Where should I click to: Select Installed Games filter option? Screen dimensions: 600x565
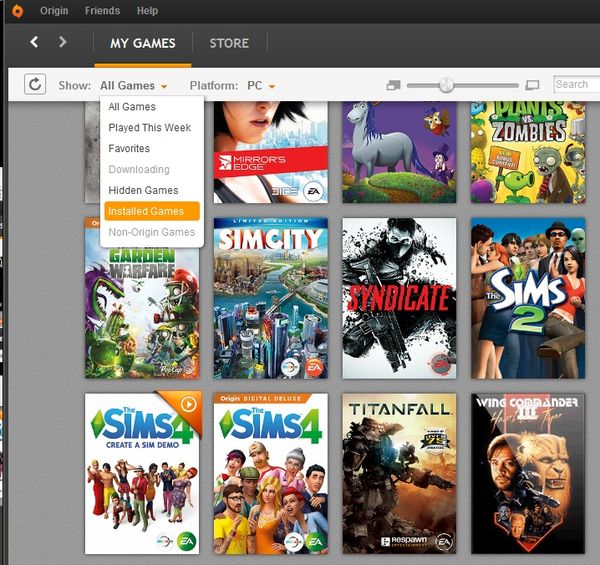tap(152, 211)
